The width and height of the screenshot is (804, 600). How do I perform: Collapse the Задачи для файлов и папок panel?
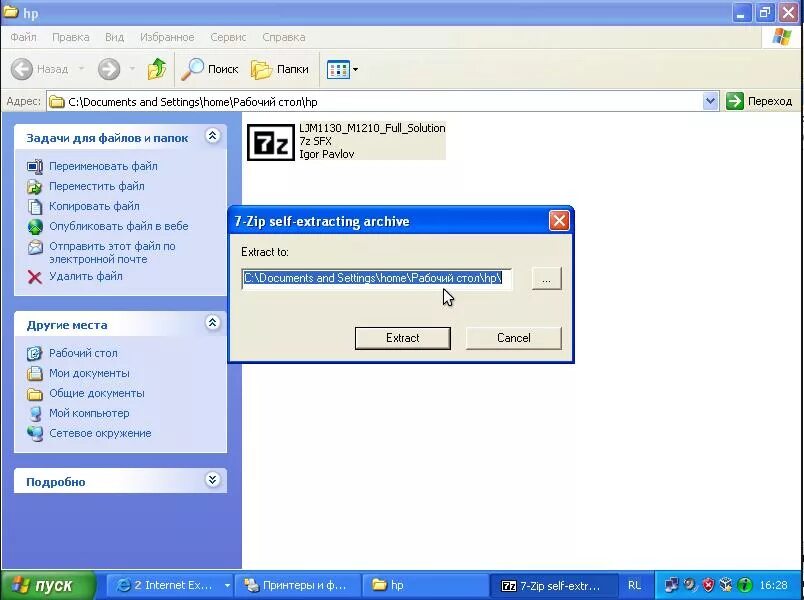(x=213, y=136)
